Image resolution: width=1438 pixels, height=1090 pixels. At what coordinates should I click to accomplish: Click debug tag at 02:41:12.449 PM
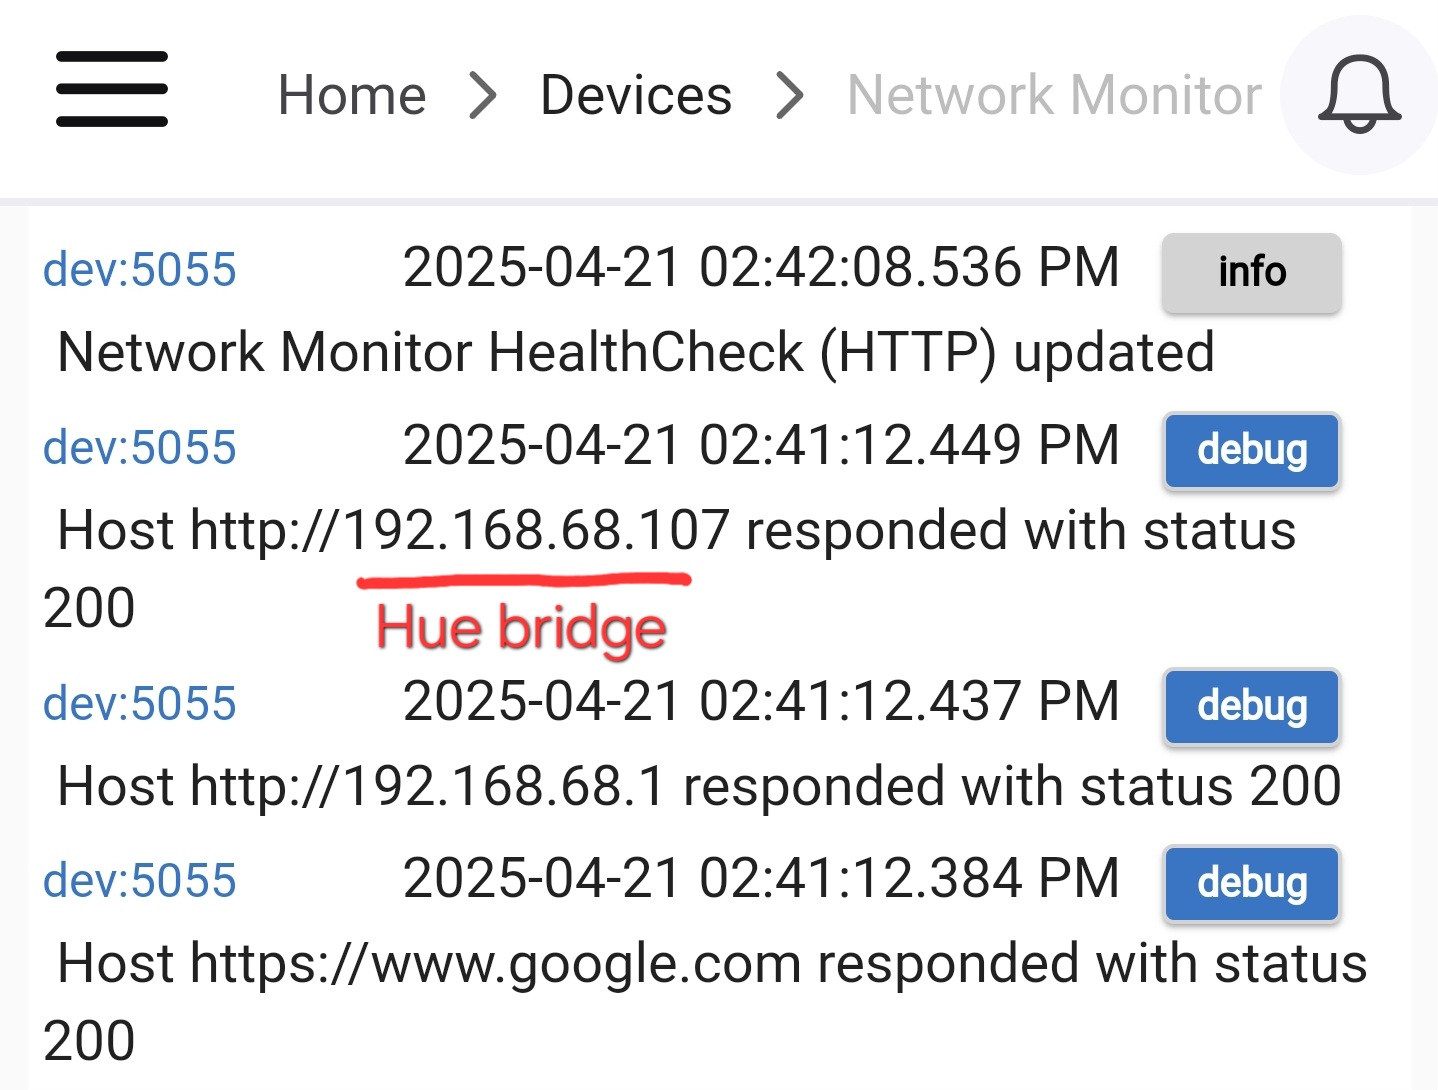[x=1251, y=450]
